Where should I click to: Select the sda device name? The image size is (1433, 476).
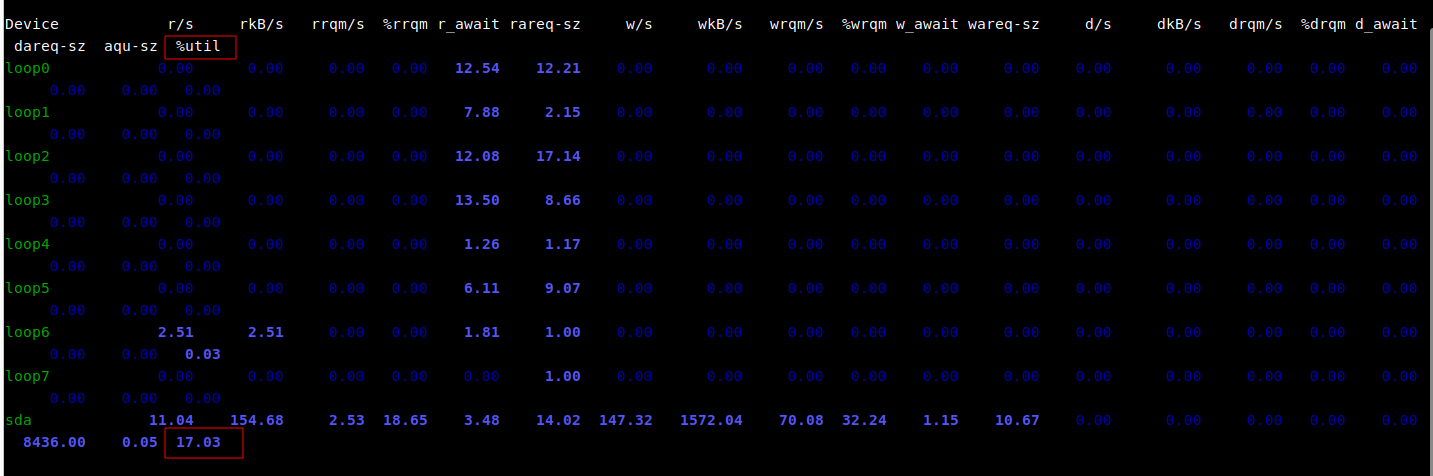click(19, 420)
